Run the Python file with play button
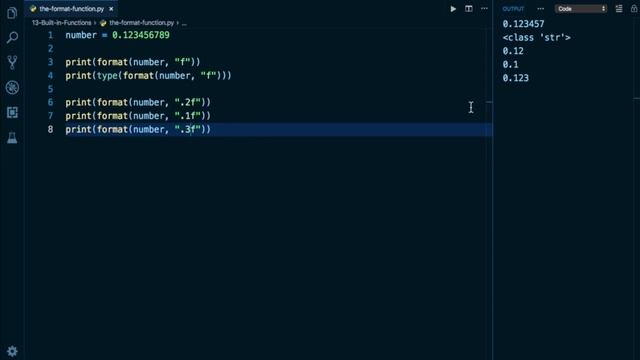Image resolution: width=640 pixels, height=360 pixels. click(453, 9)
